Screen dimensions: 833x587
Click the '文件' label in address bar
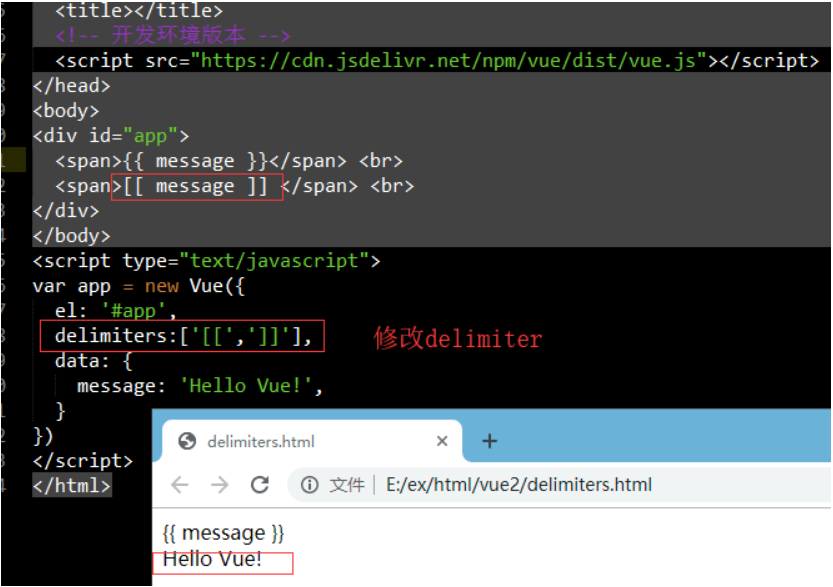tap(347, 484)
